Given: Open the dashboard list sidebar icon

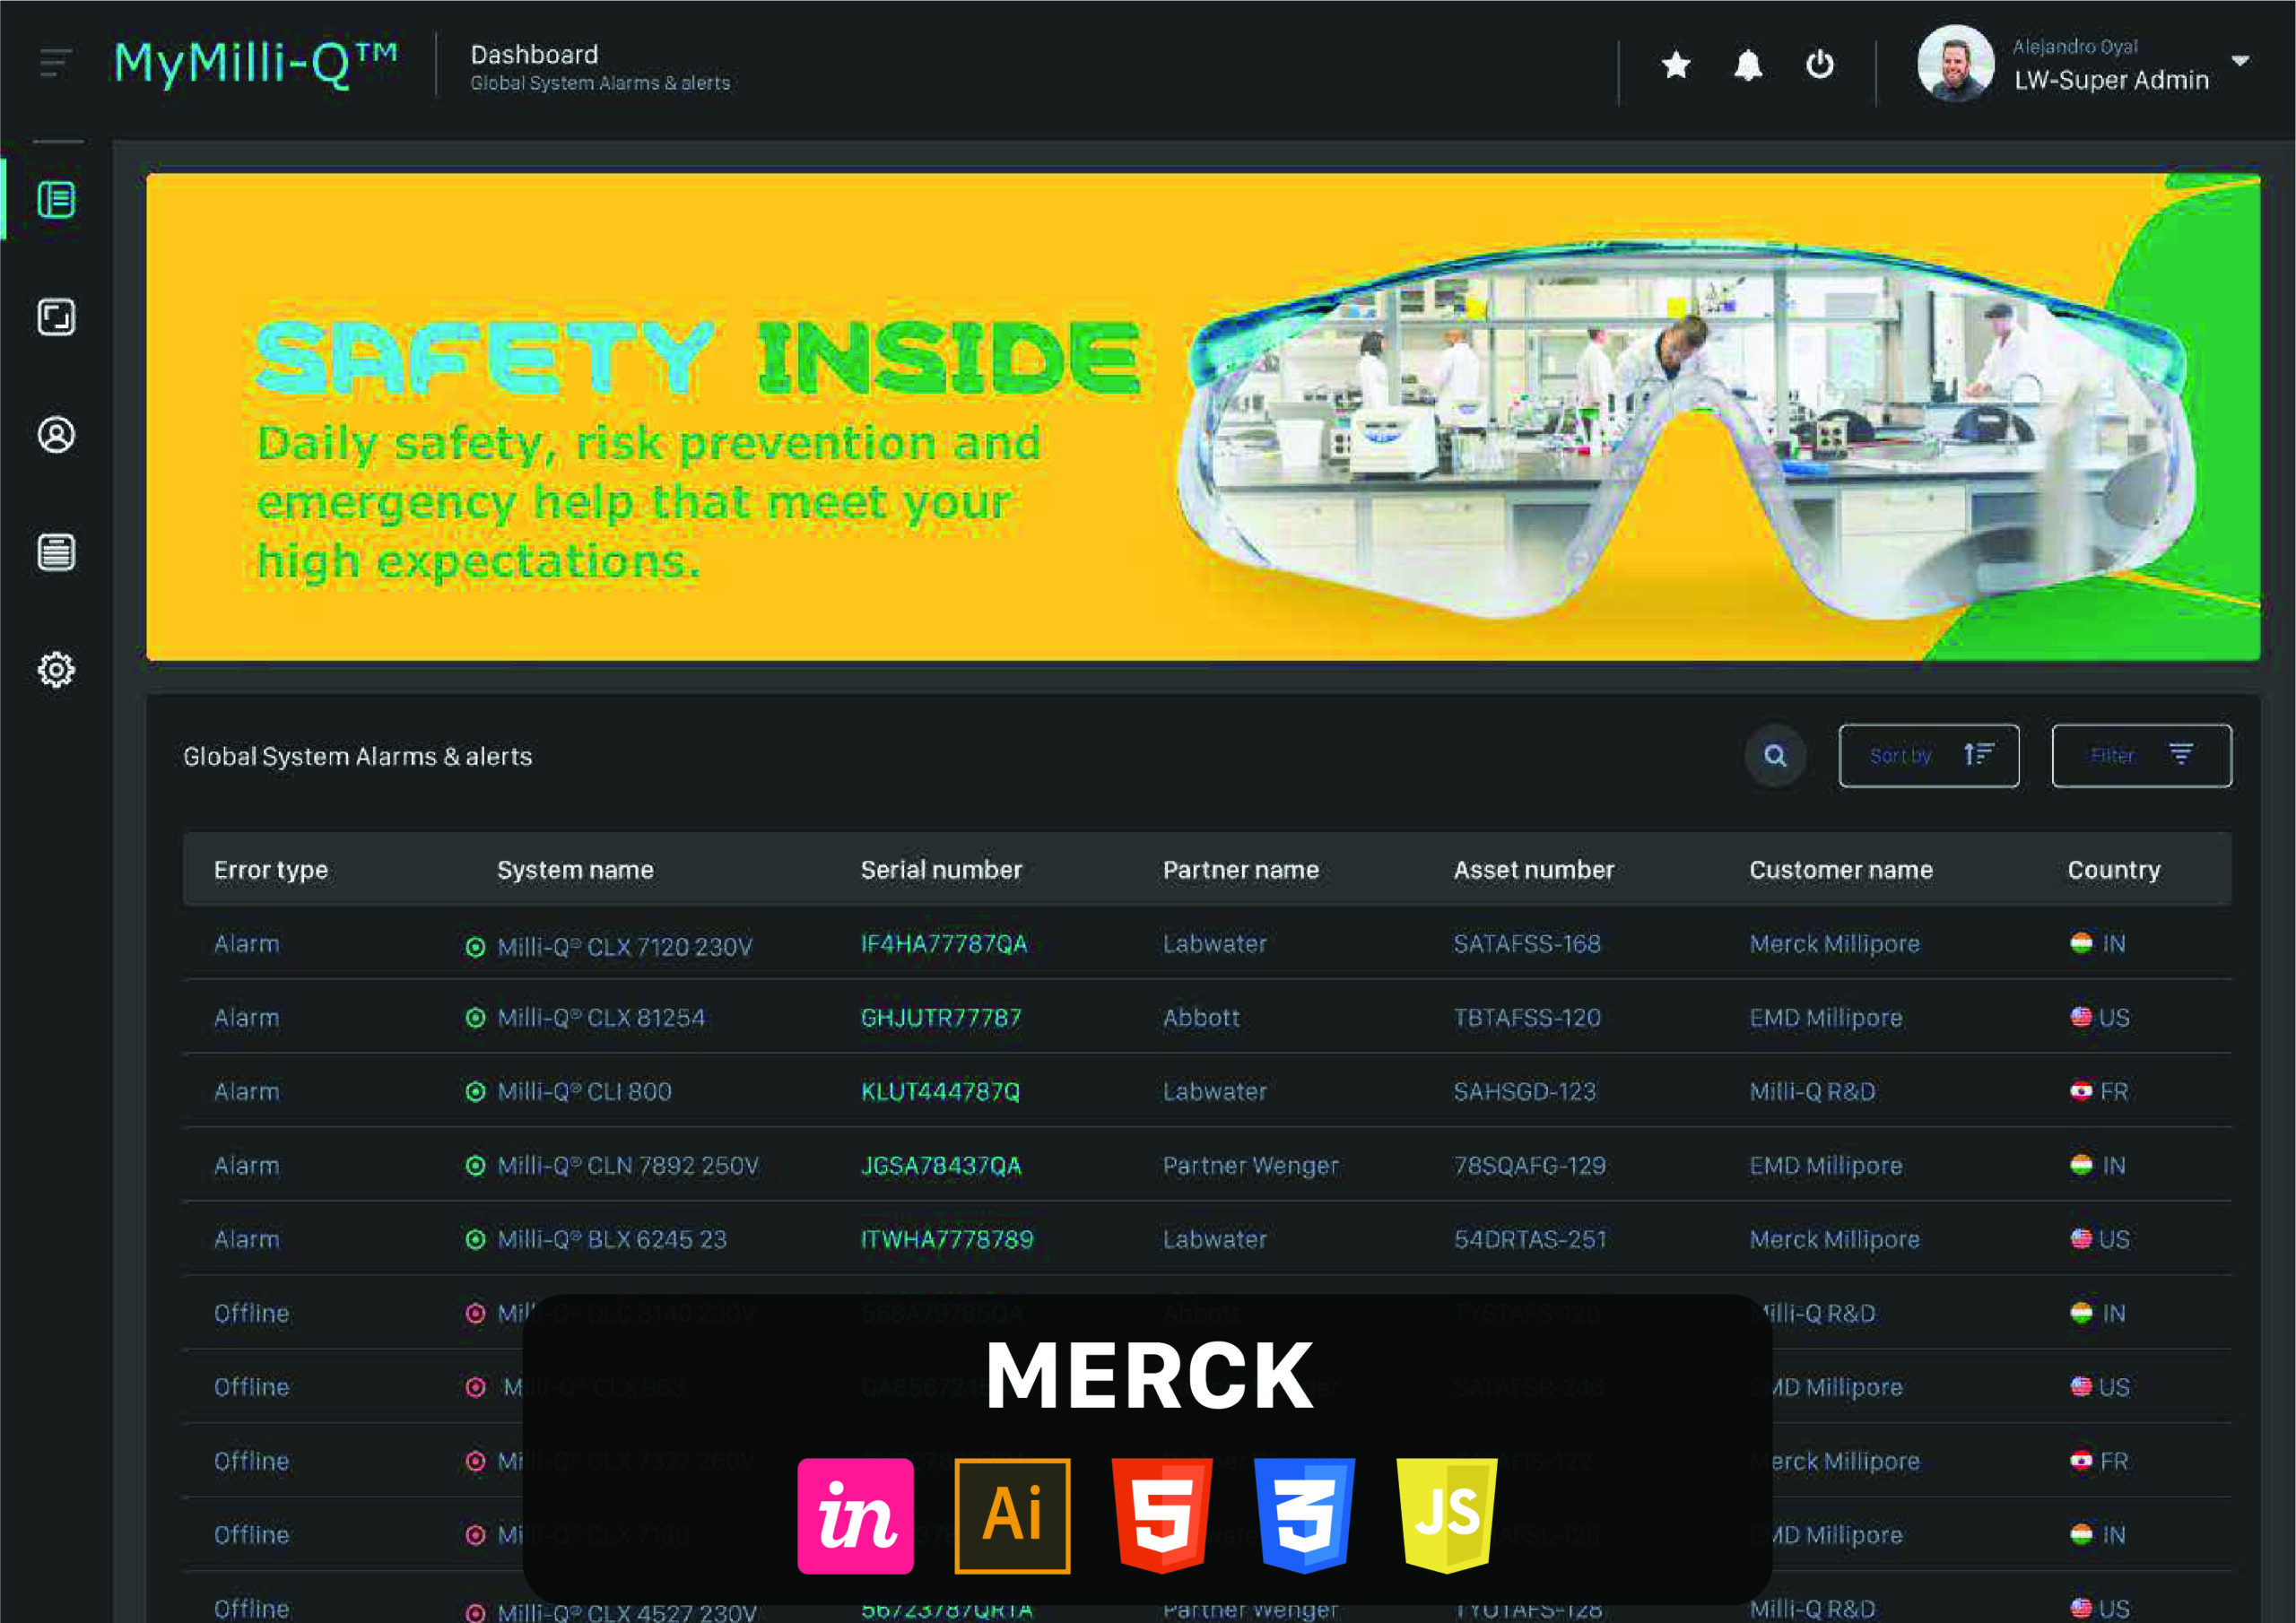Looking at the screenshot, I should 56,200.
